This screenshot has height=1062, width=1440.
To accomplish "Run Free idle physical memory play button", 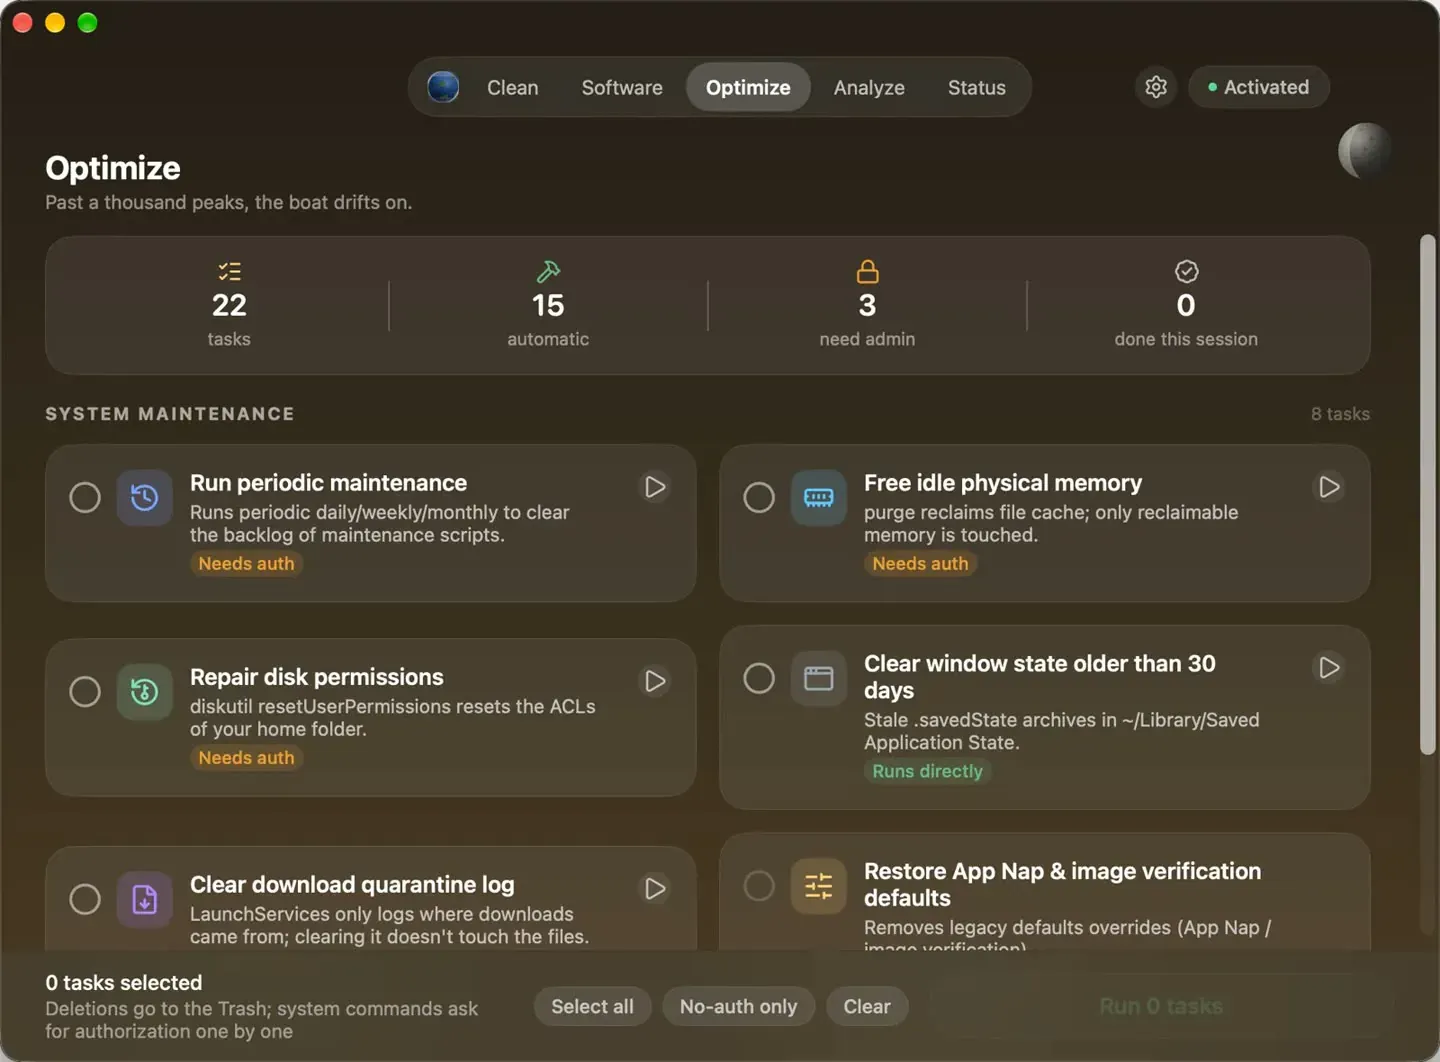I will point(1329,487).
